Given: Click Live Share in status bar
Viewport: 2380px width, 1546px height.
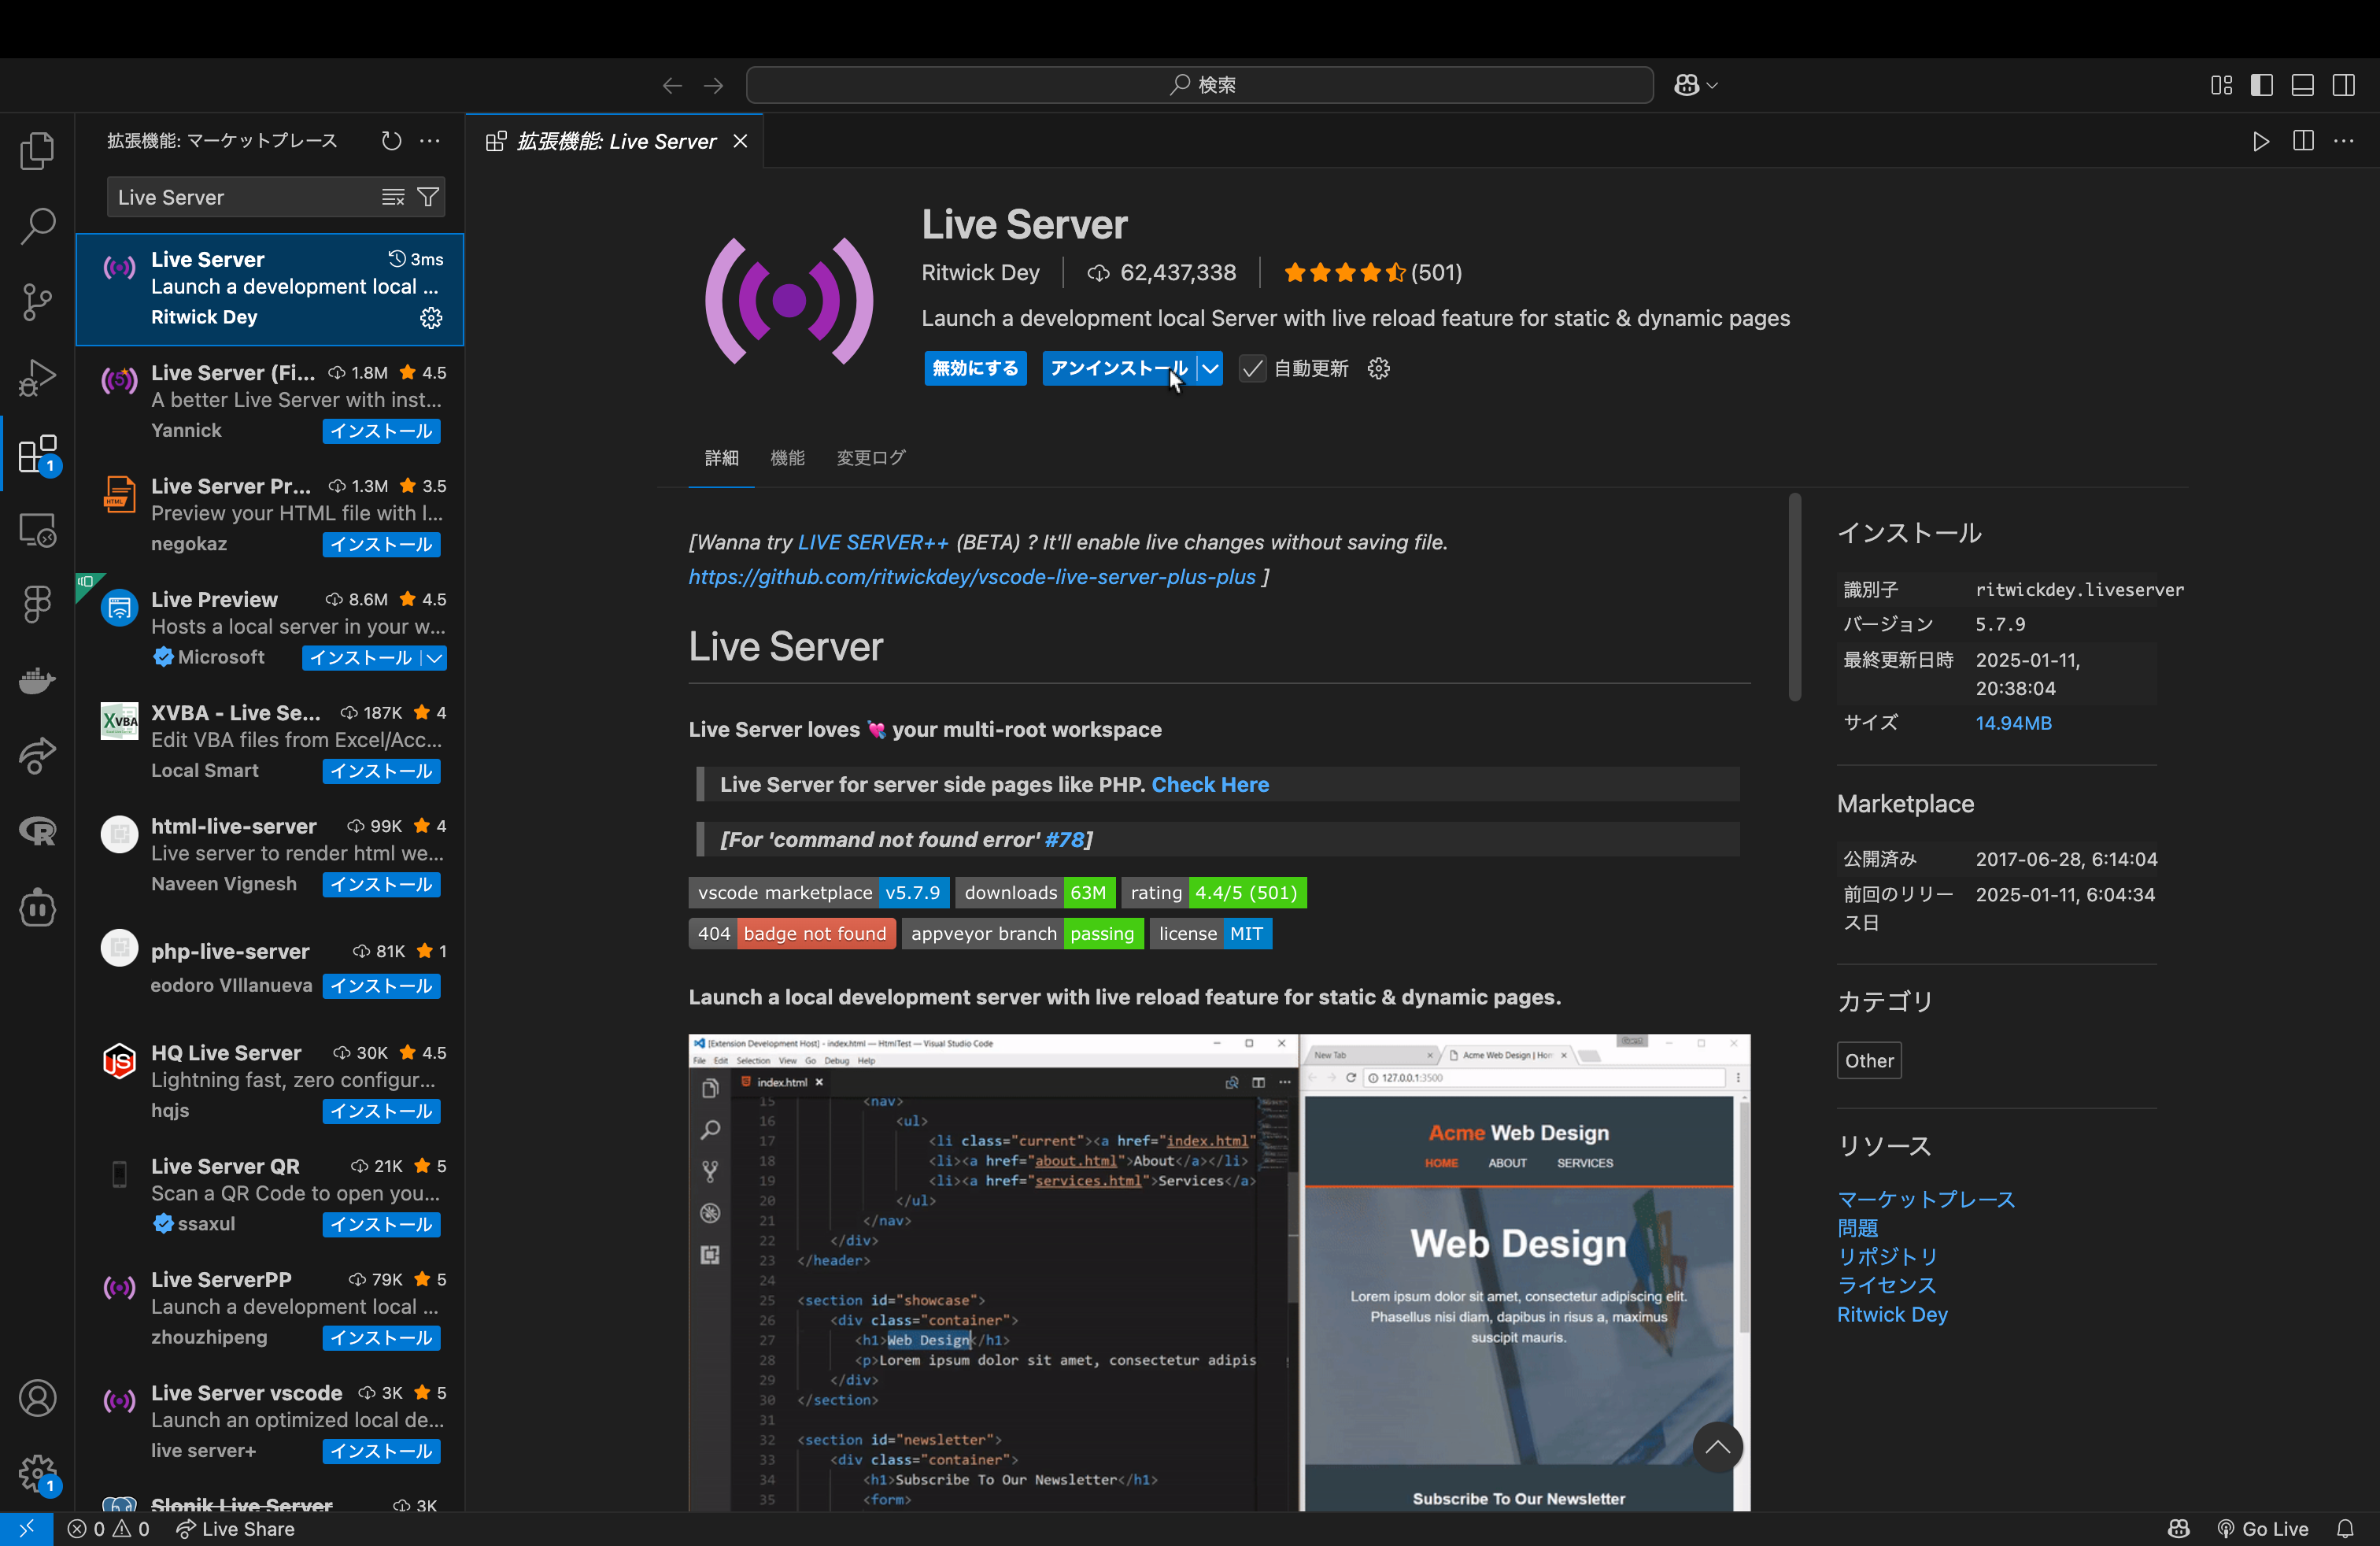Looking at the screenshot, I should (235, 1529).
